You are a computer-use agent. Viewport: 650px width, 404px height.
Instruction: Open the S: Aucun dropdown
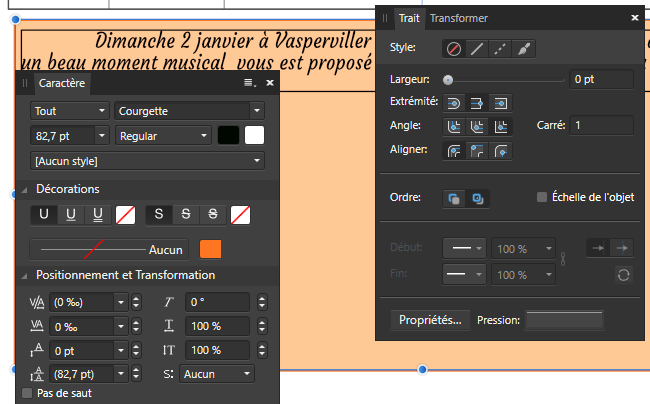tap(217, 374)
